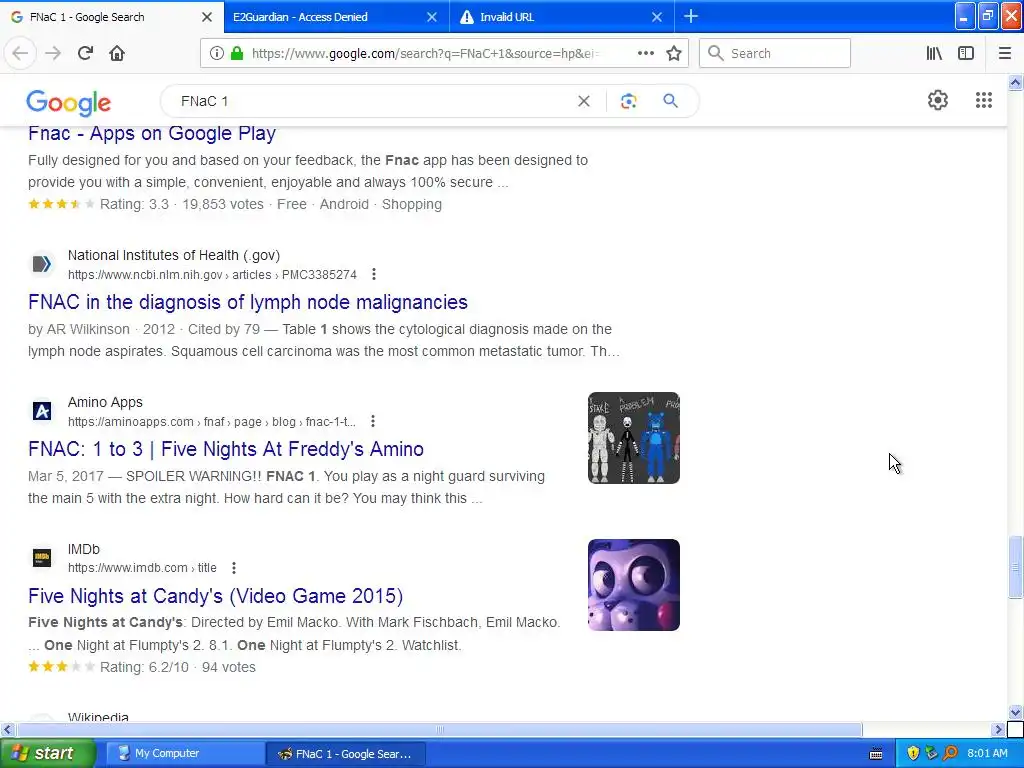Open a new browser tab
The width and height of the screenshot is (1024, 768).
[690, 16]
